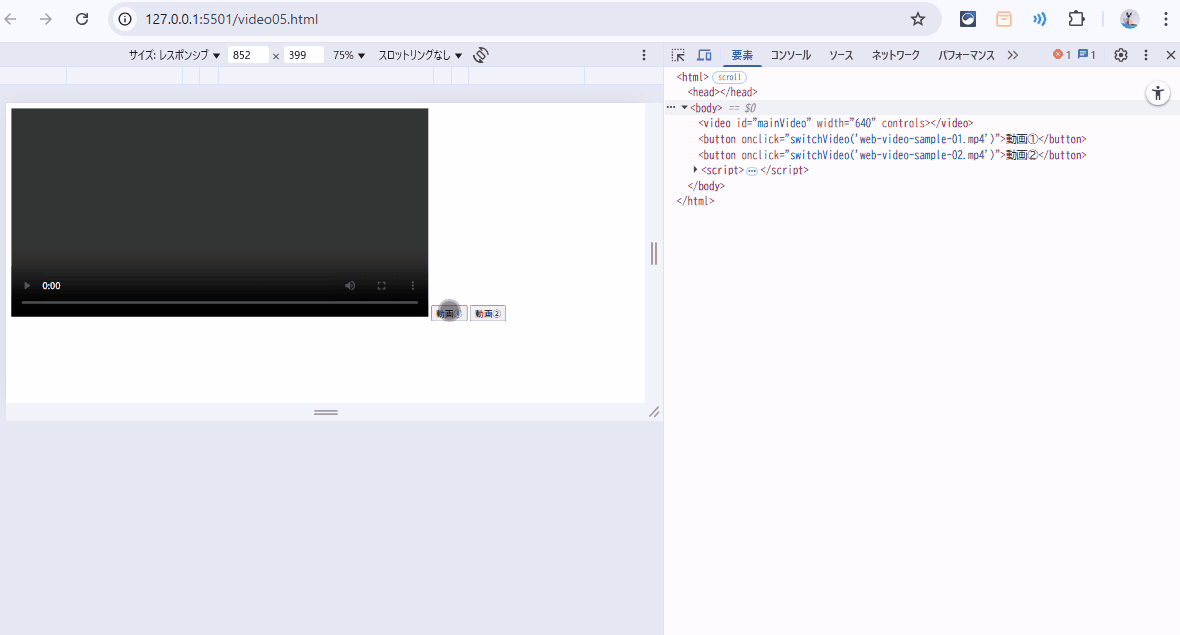Open the browser extensions puzzle icon
The width and height of the screenshot is (1180, 635).
1076,19
